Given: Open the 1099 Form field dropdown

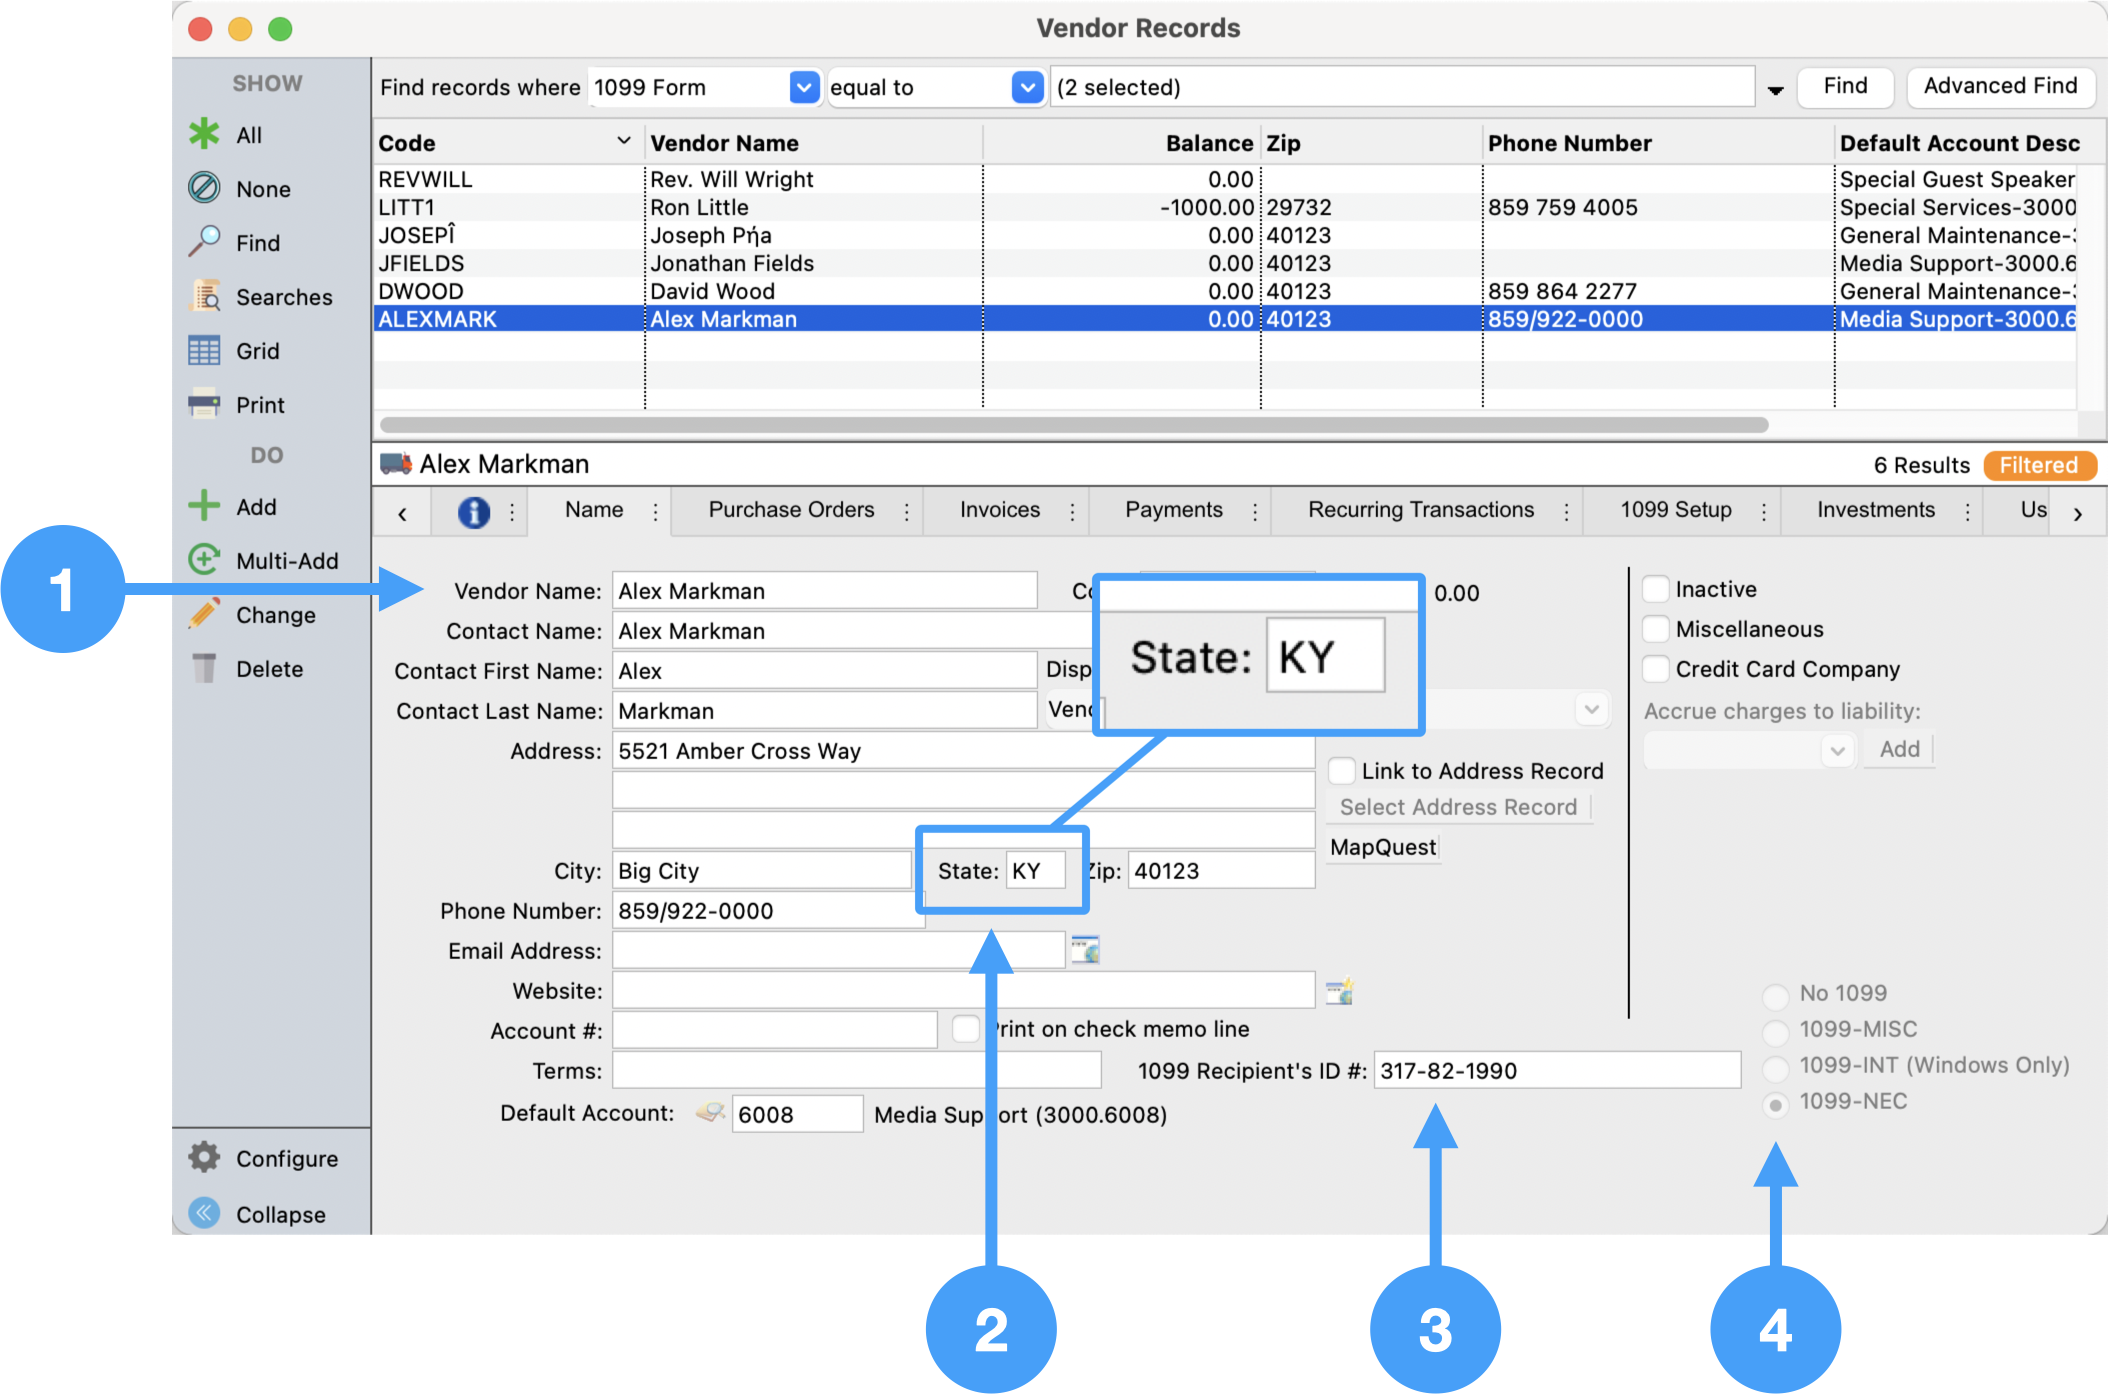Looking at the screenshot, I should click(803, 87).
